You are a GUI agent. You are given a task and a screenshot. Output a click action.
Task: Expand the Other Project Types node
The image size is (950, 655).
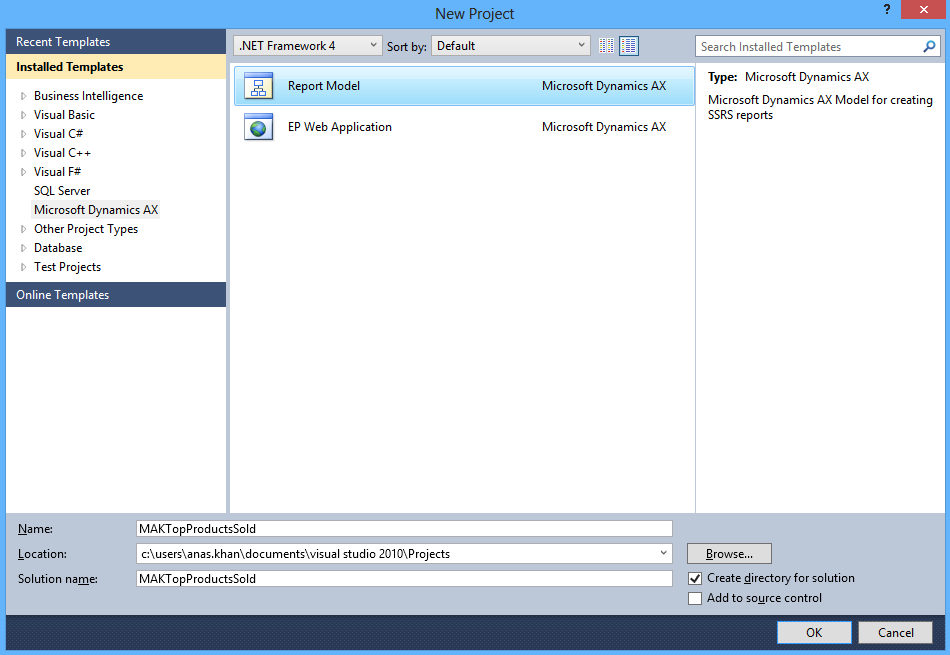24,229
